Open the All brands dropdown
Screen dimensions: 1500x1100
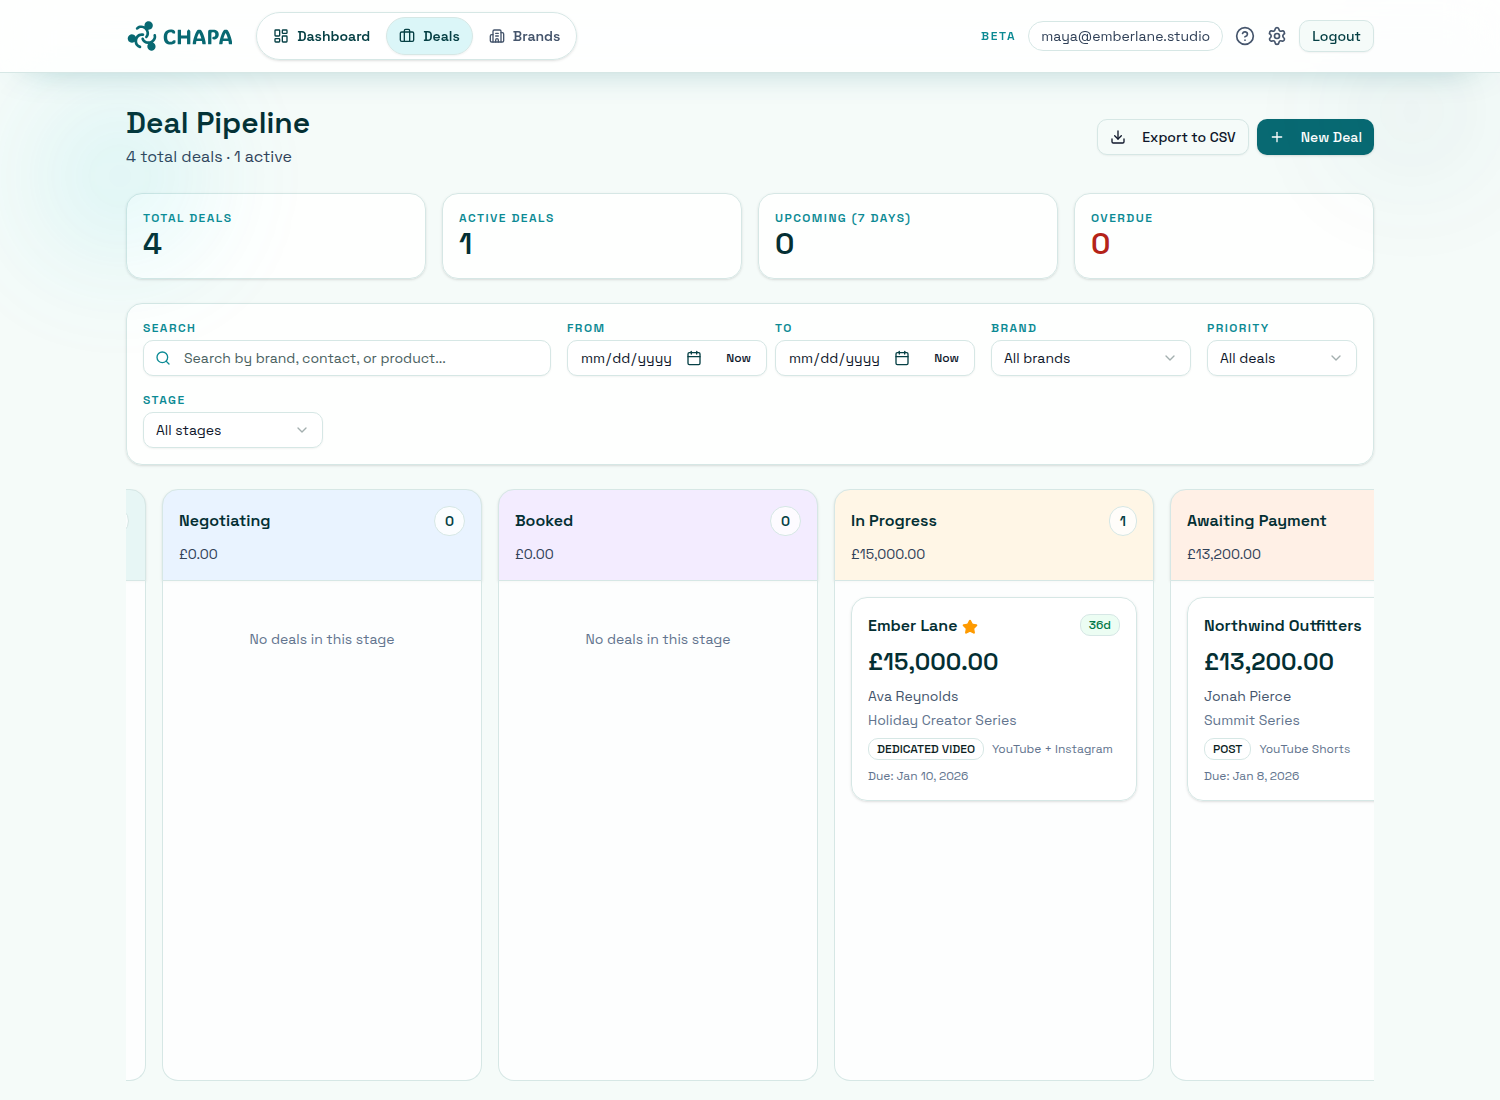tap(1090, 358)
